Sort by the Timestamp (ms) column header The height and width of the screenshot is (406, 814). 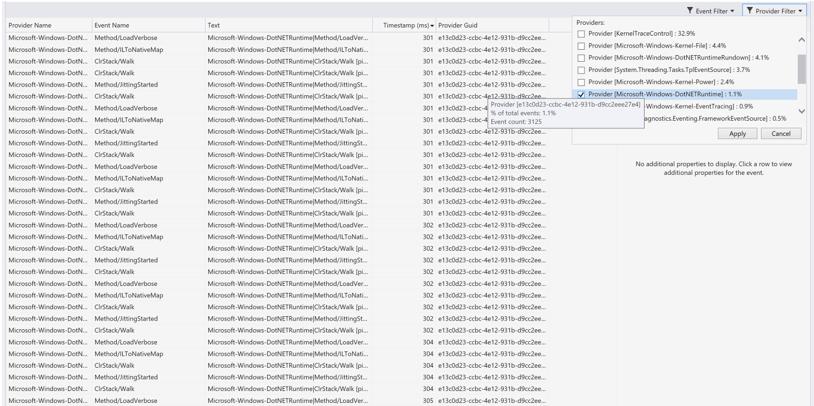click(404, 25)
